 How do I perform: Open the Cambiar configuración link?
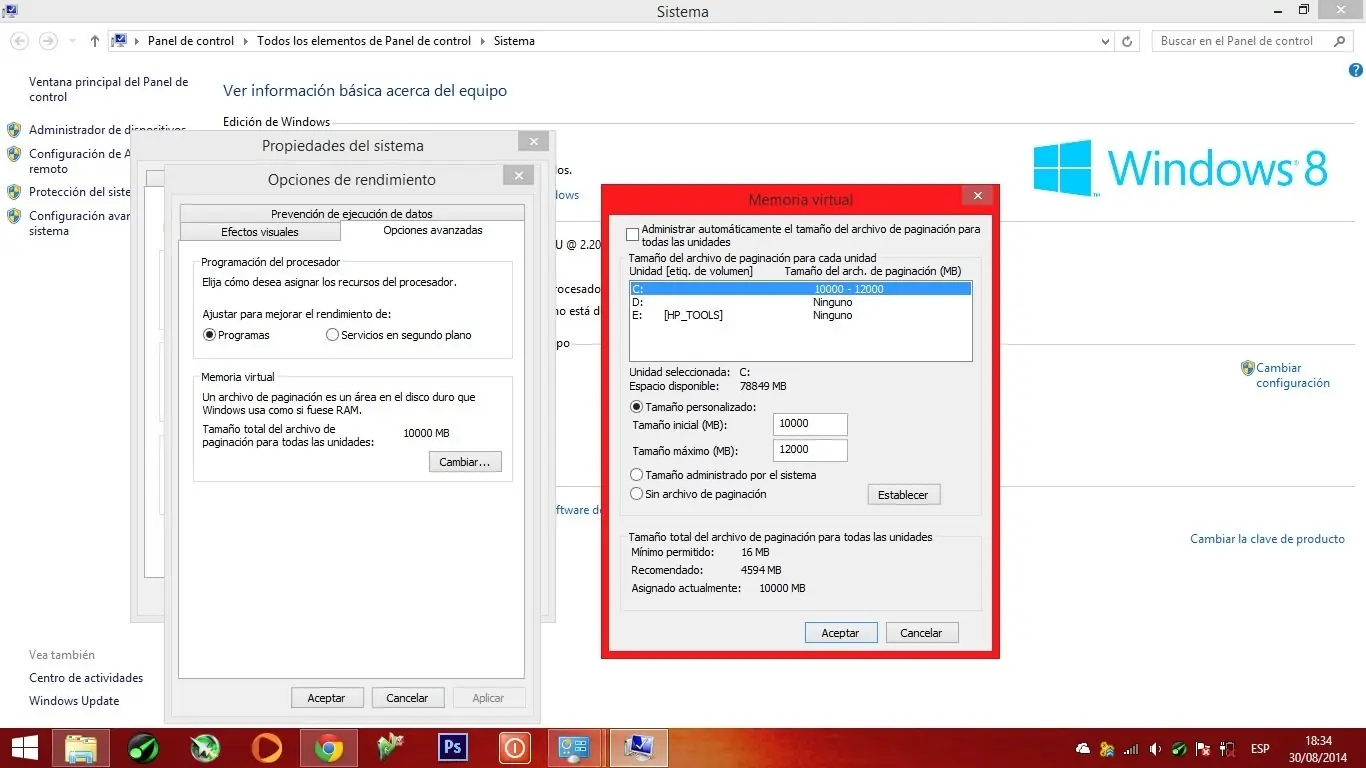1293,375
